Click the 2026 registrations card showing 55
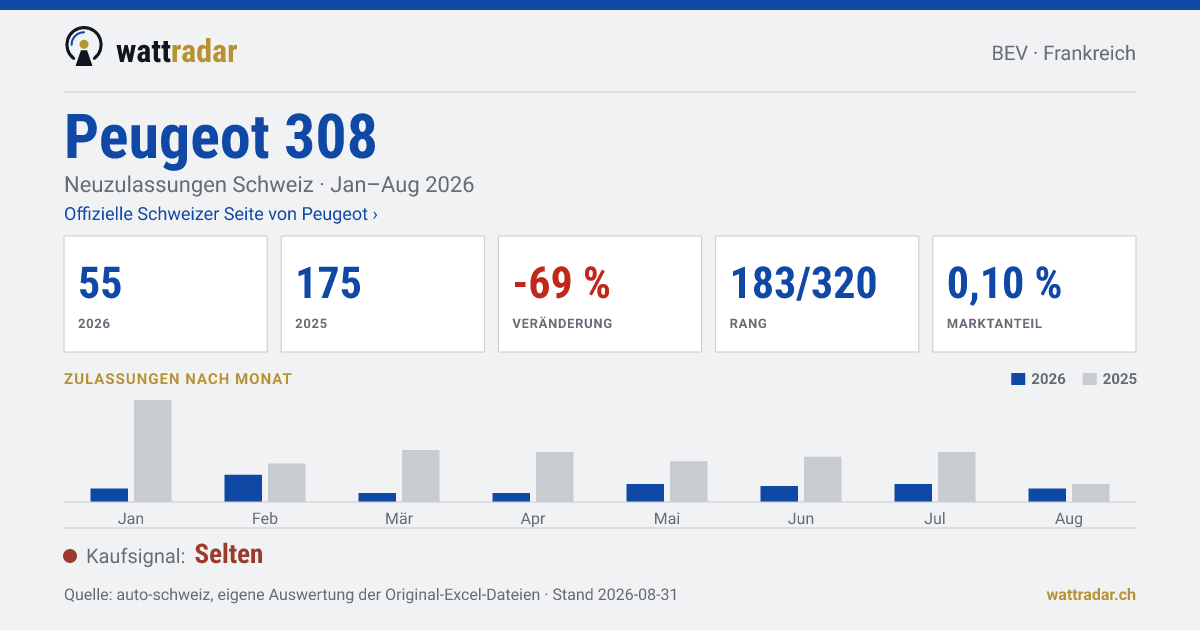The width and height of the screenshot is (1200, 630). (165, 294)
